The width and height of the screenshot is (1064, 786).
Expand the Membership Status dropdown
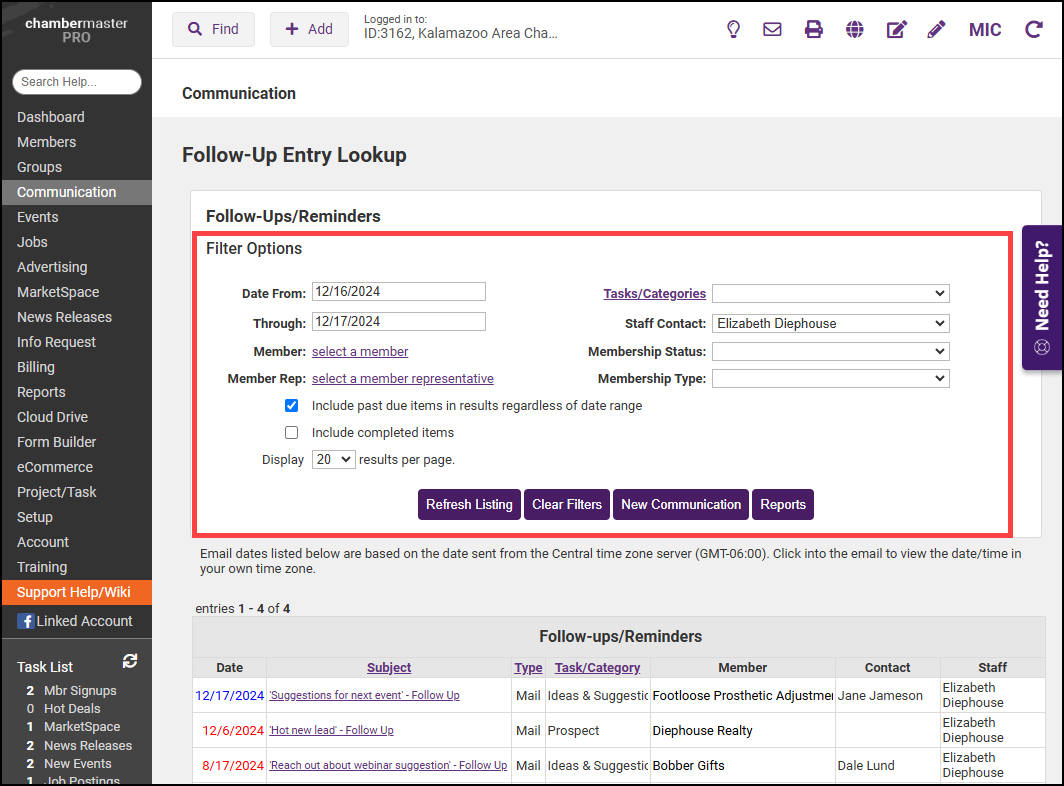(x=830, y=351)
